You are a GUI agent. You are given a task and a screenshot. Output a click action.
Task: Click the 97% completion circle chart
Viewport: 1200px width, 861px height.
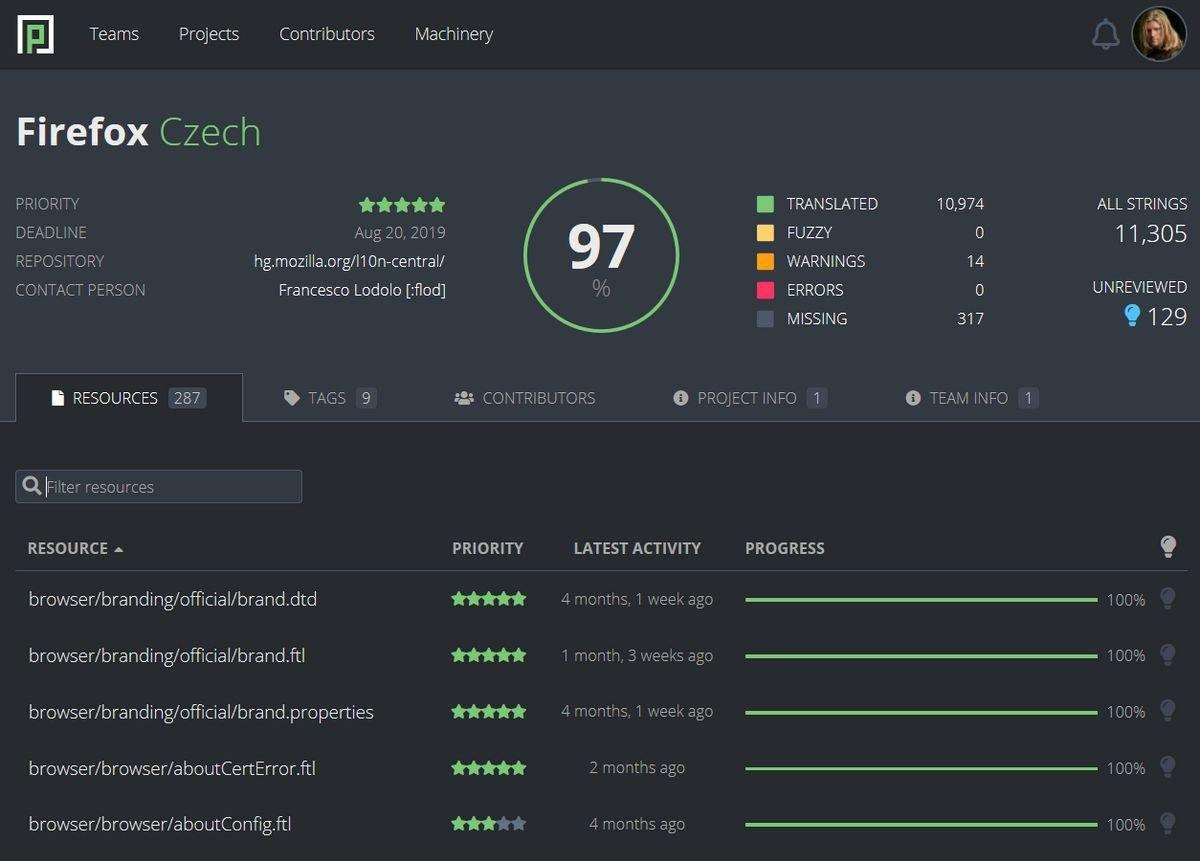point(601,256)
